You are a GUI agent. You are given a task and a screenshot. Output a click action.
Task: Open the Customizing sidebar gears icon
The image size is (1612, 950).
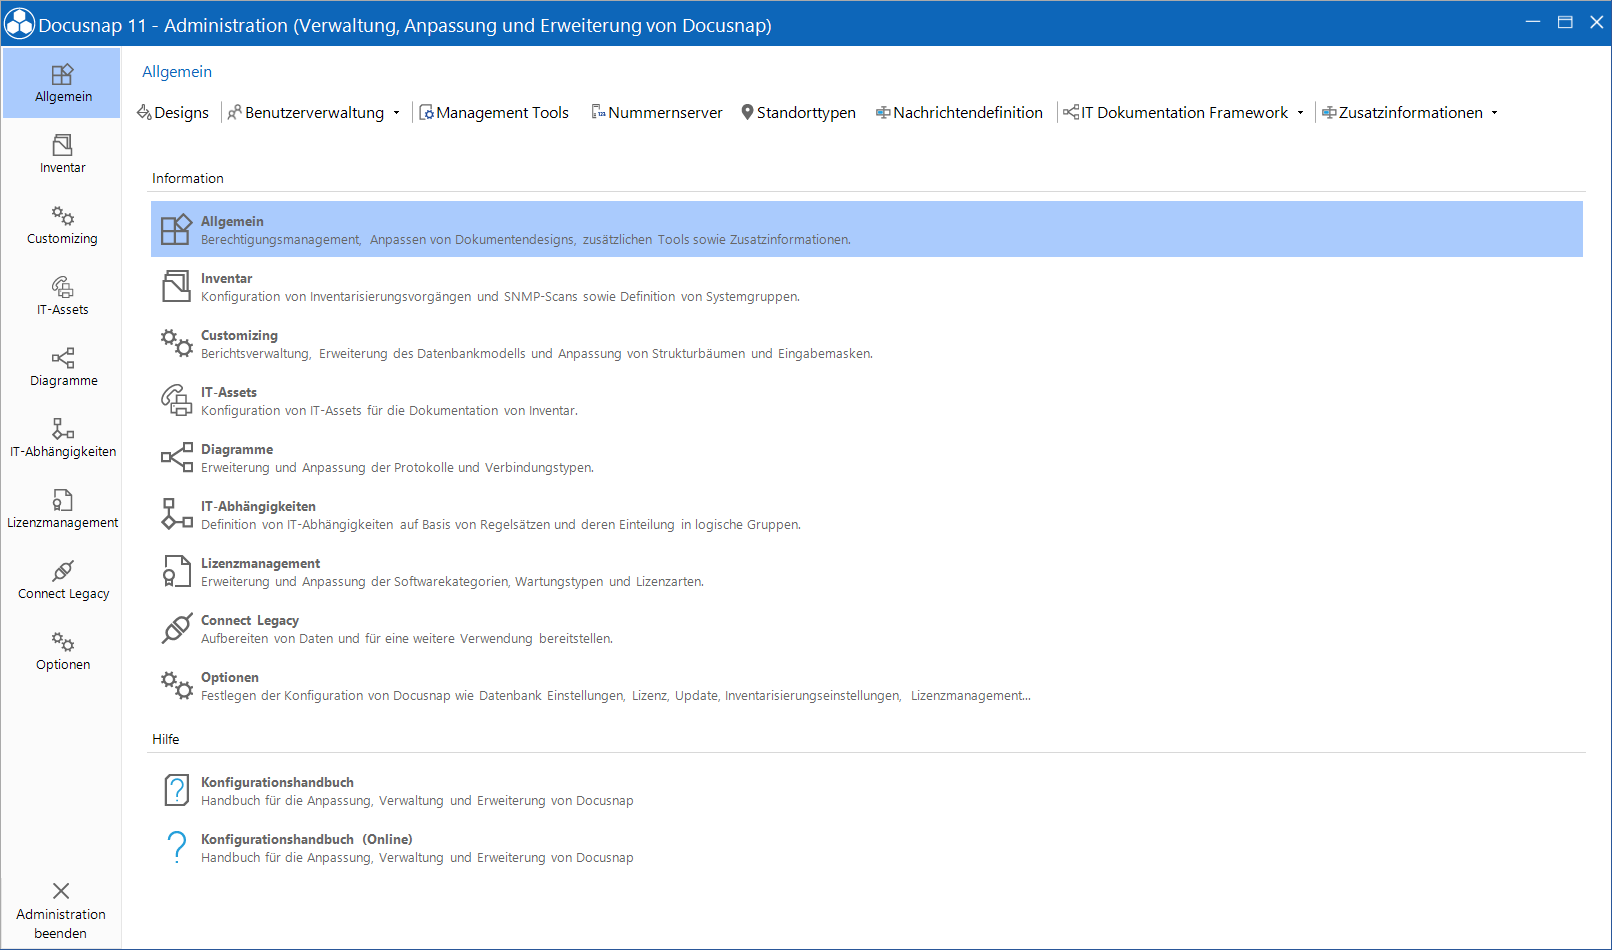(x=62, y=216)
